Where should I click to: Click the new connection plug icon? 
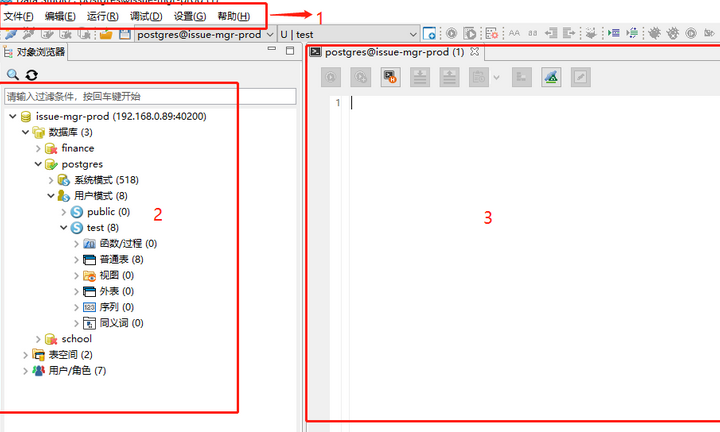(11, 34)
